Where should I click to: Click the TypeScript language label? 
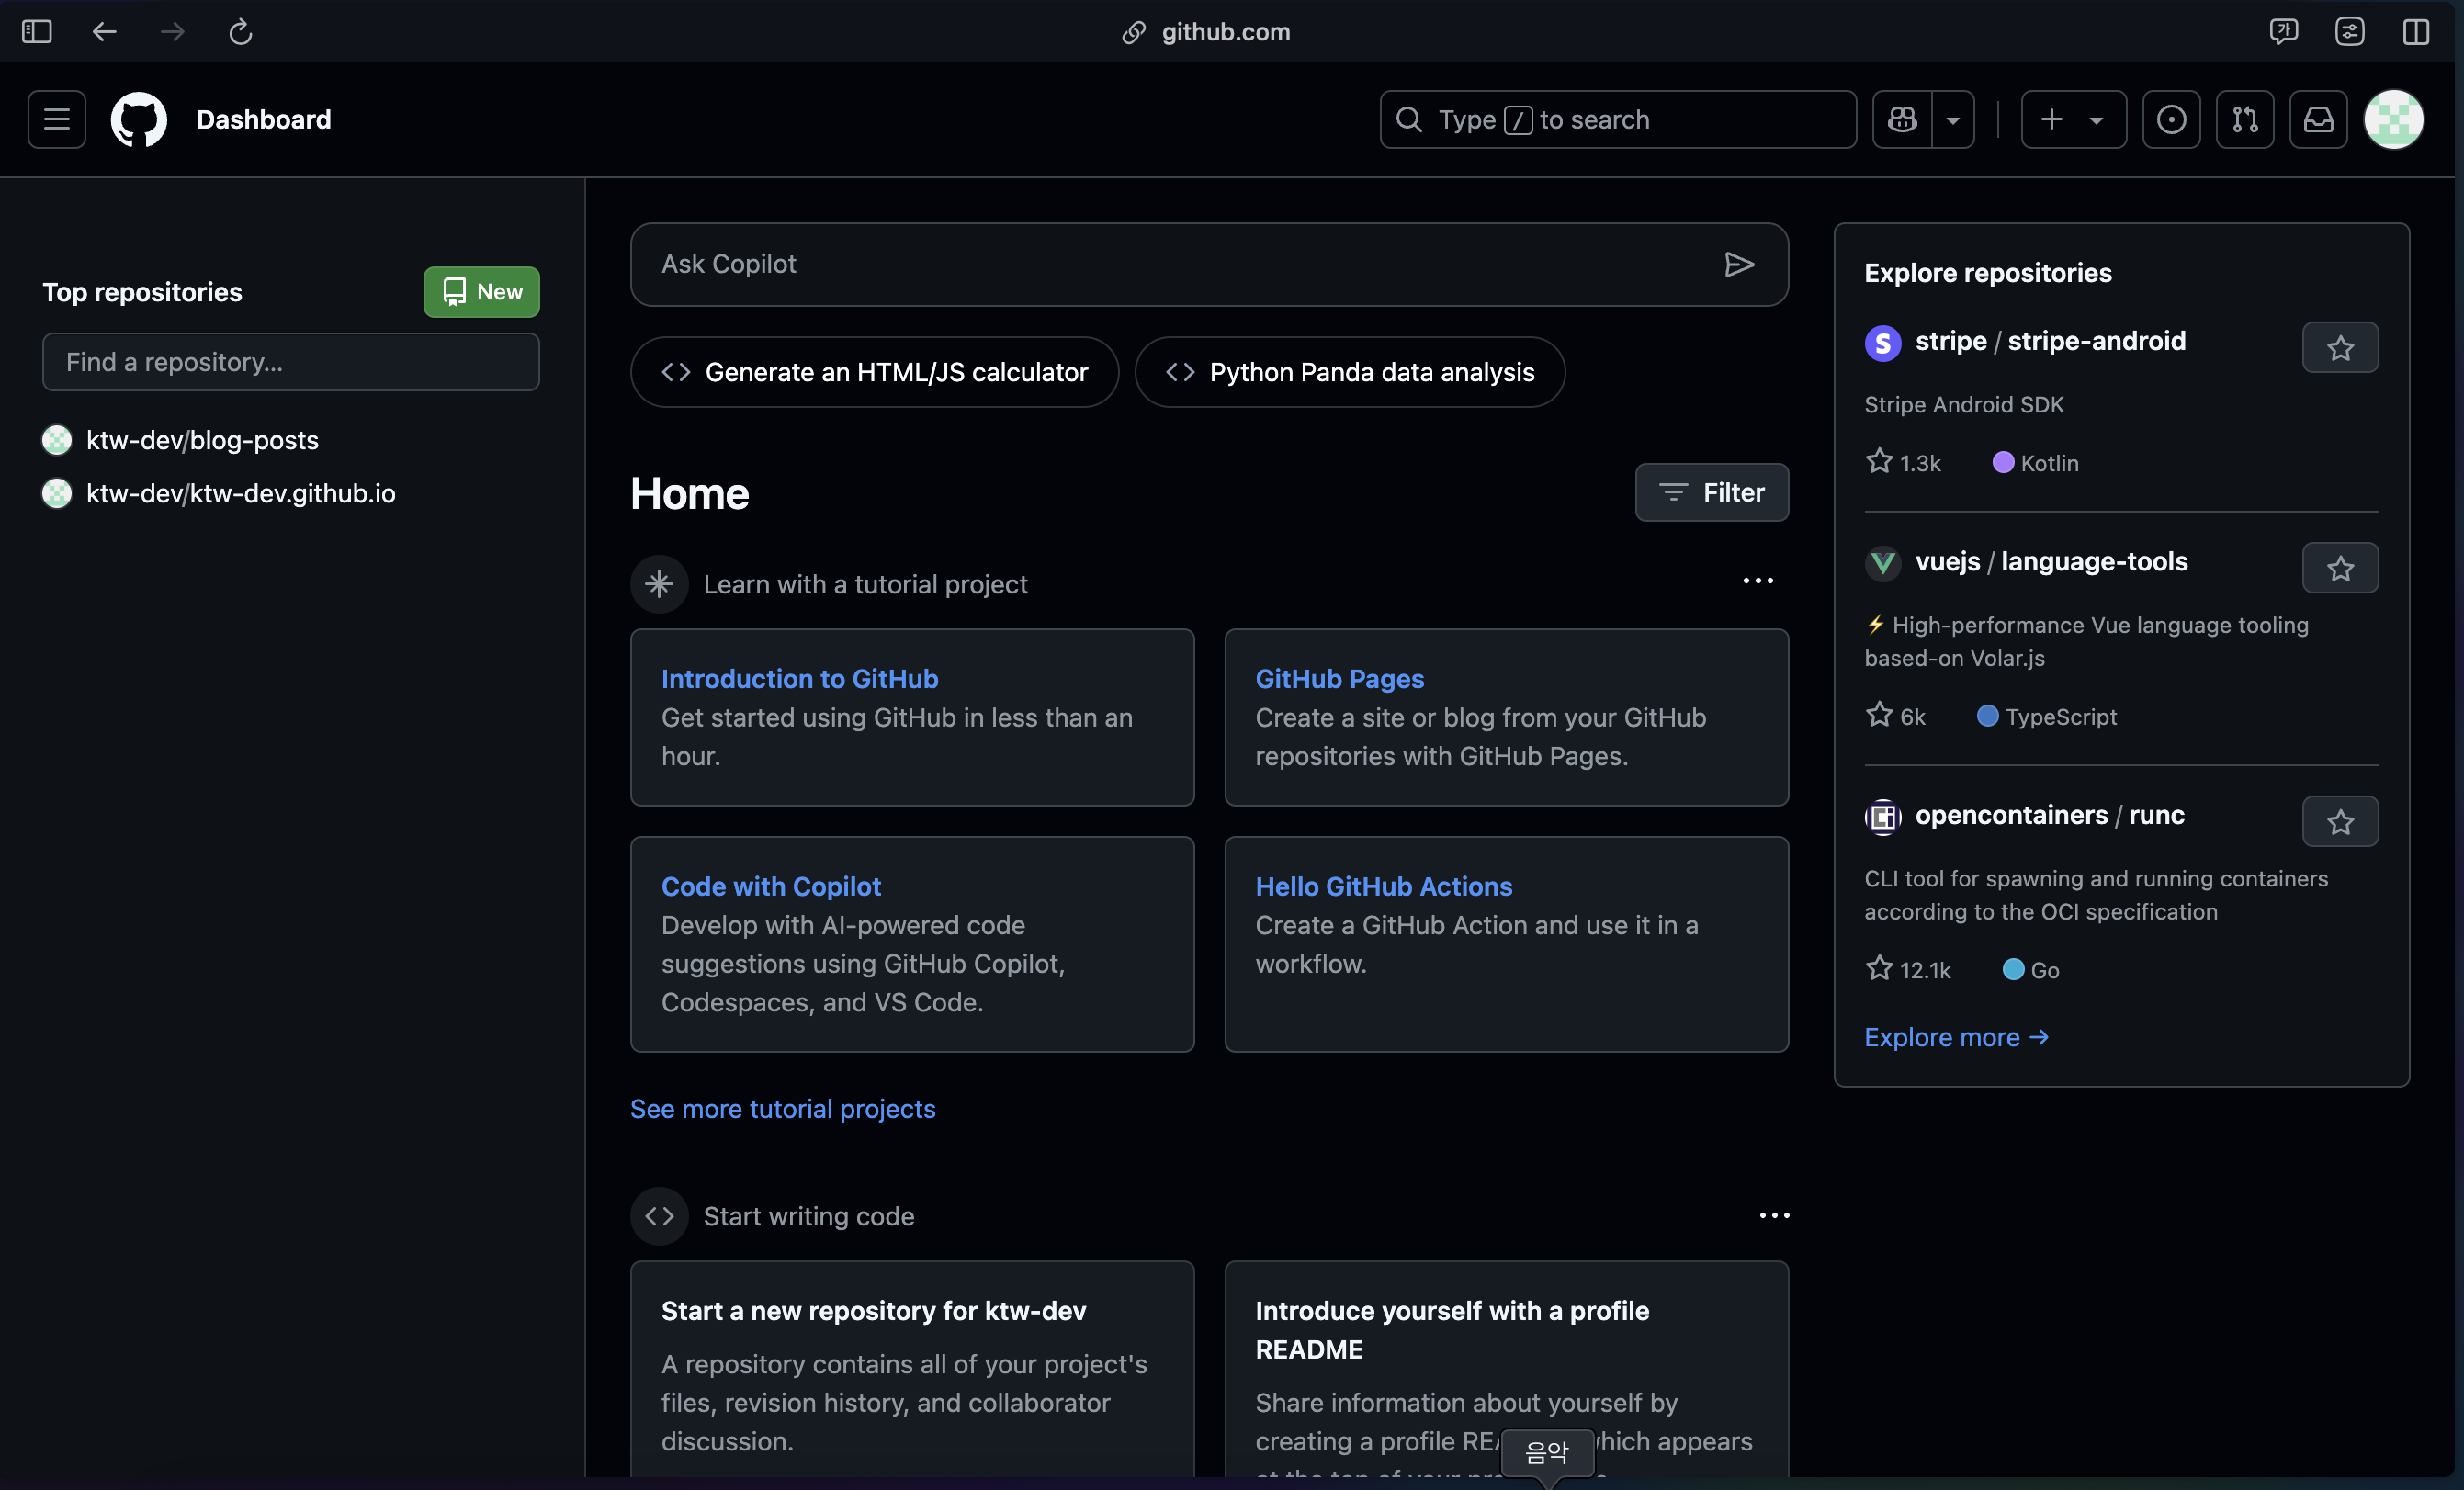tap(2047, 717)
